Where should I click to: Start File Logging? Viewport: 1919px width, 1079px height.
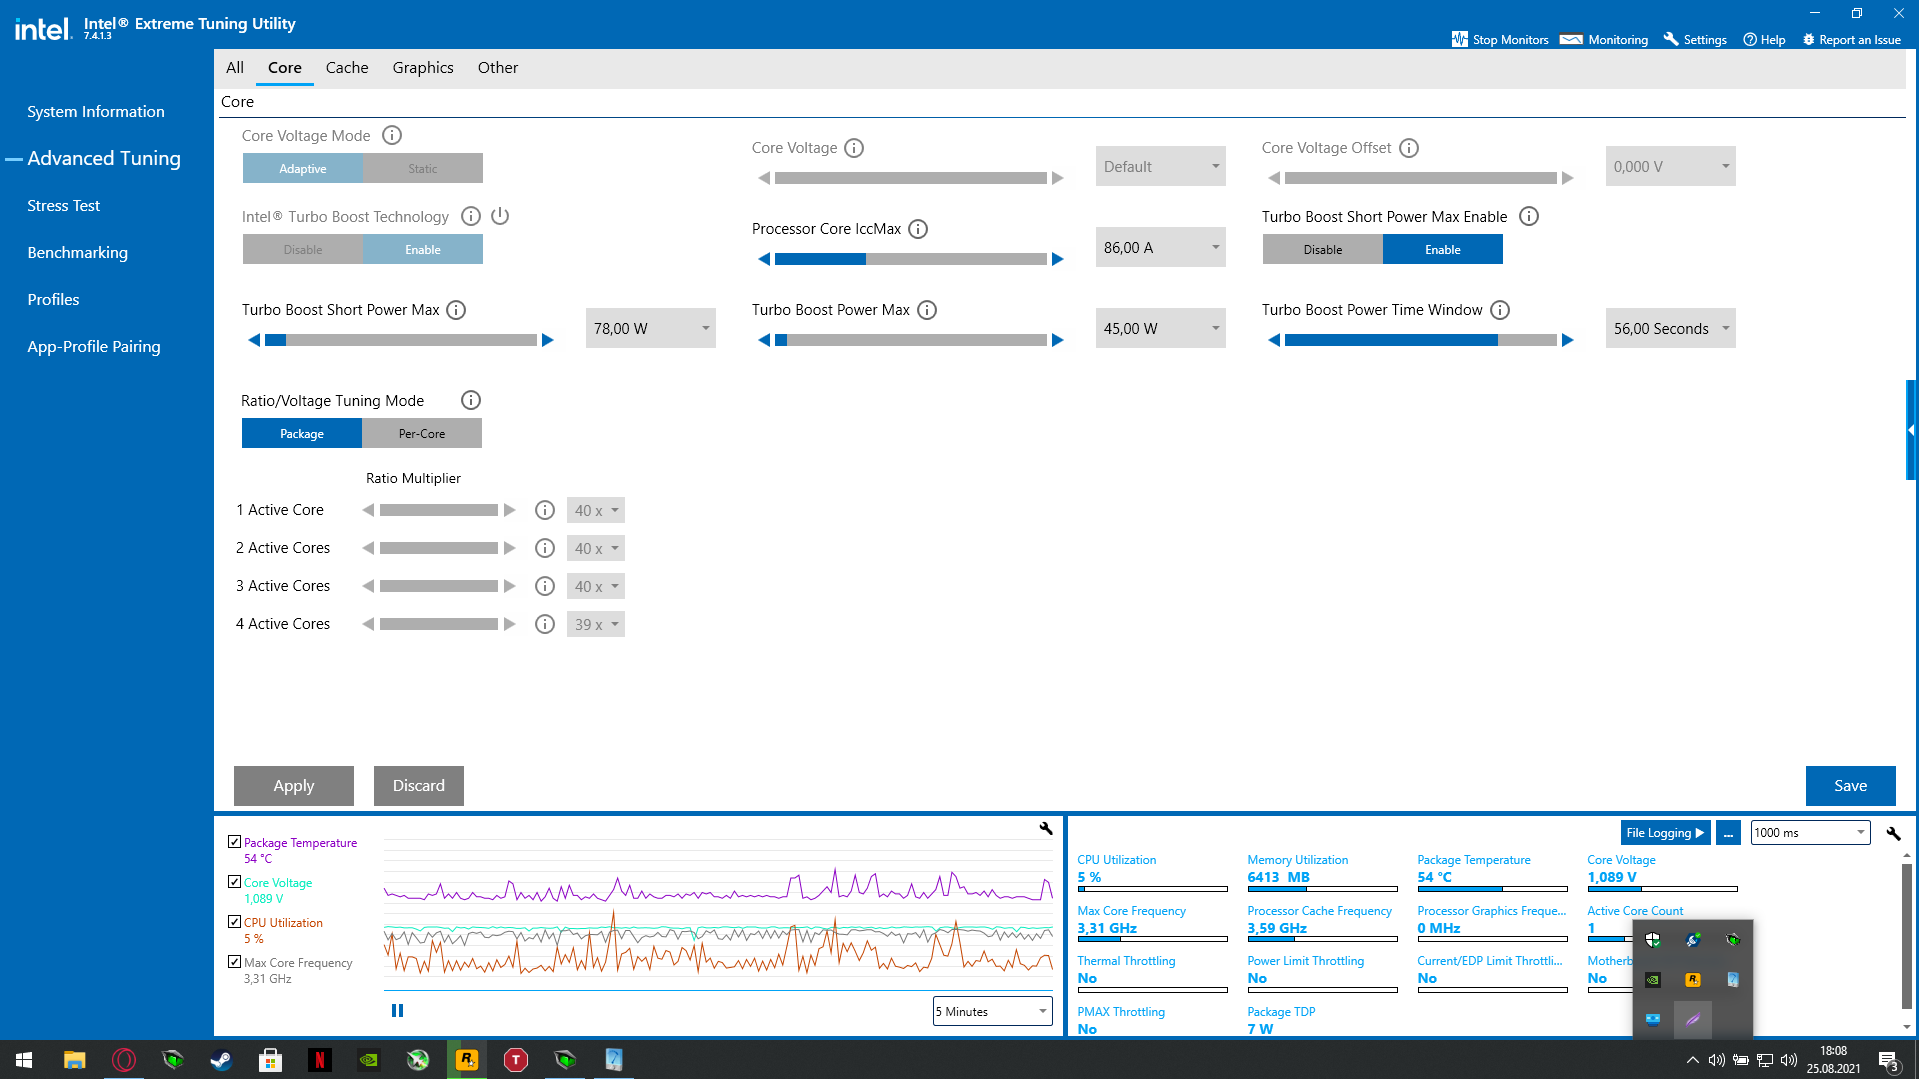pos(1665,833)
